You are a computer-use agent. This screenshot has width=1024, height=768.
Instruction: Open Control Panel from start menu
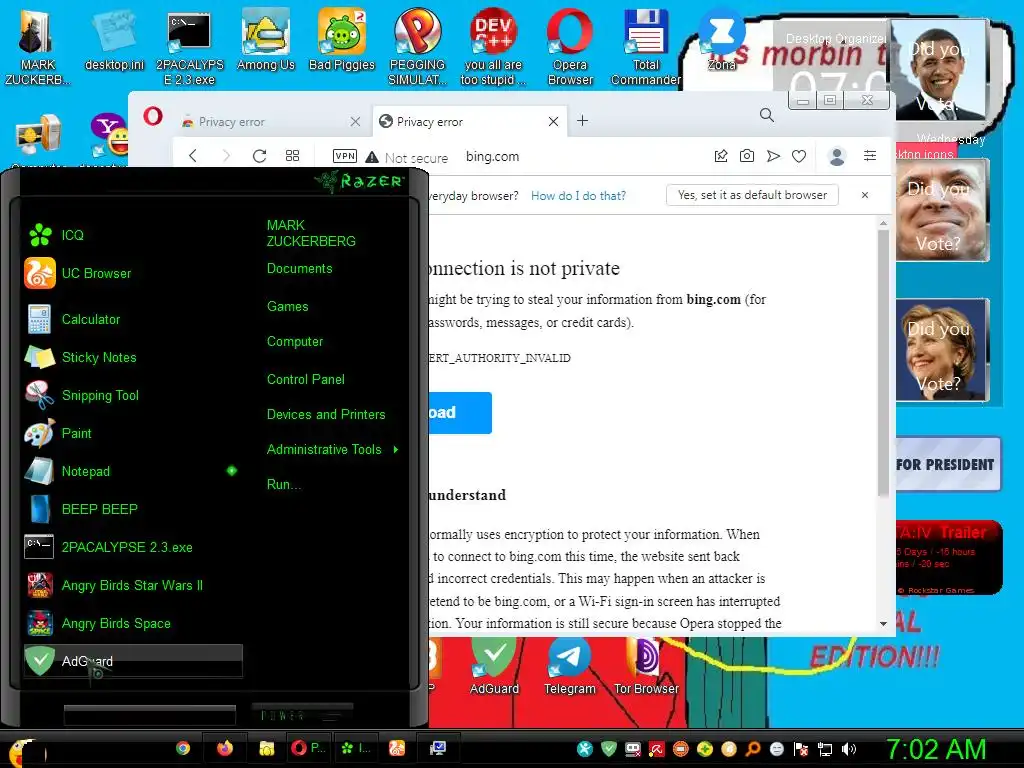(306, 379)
